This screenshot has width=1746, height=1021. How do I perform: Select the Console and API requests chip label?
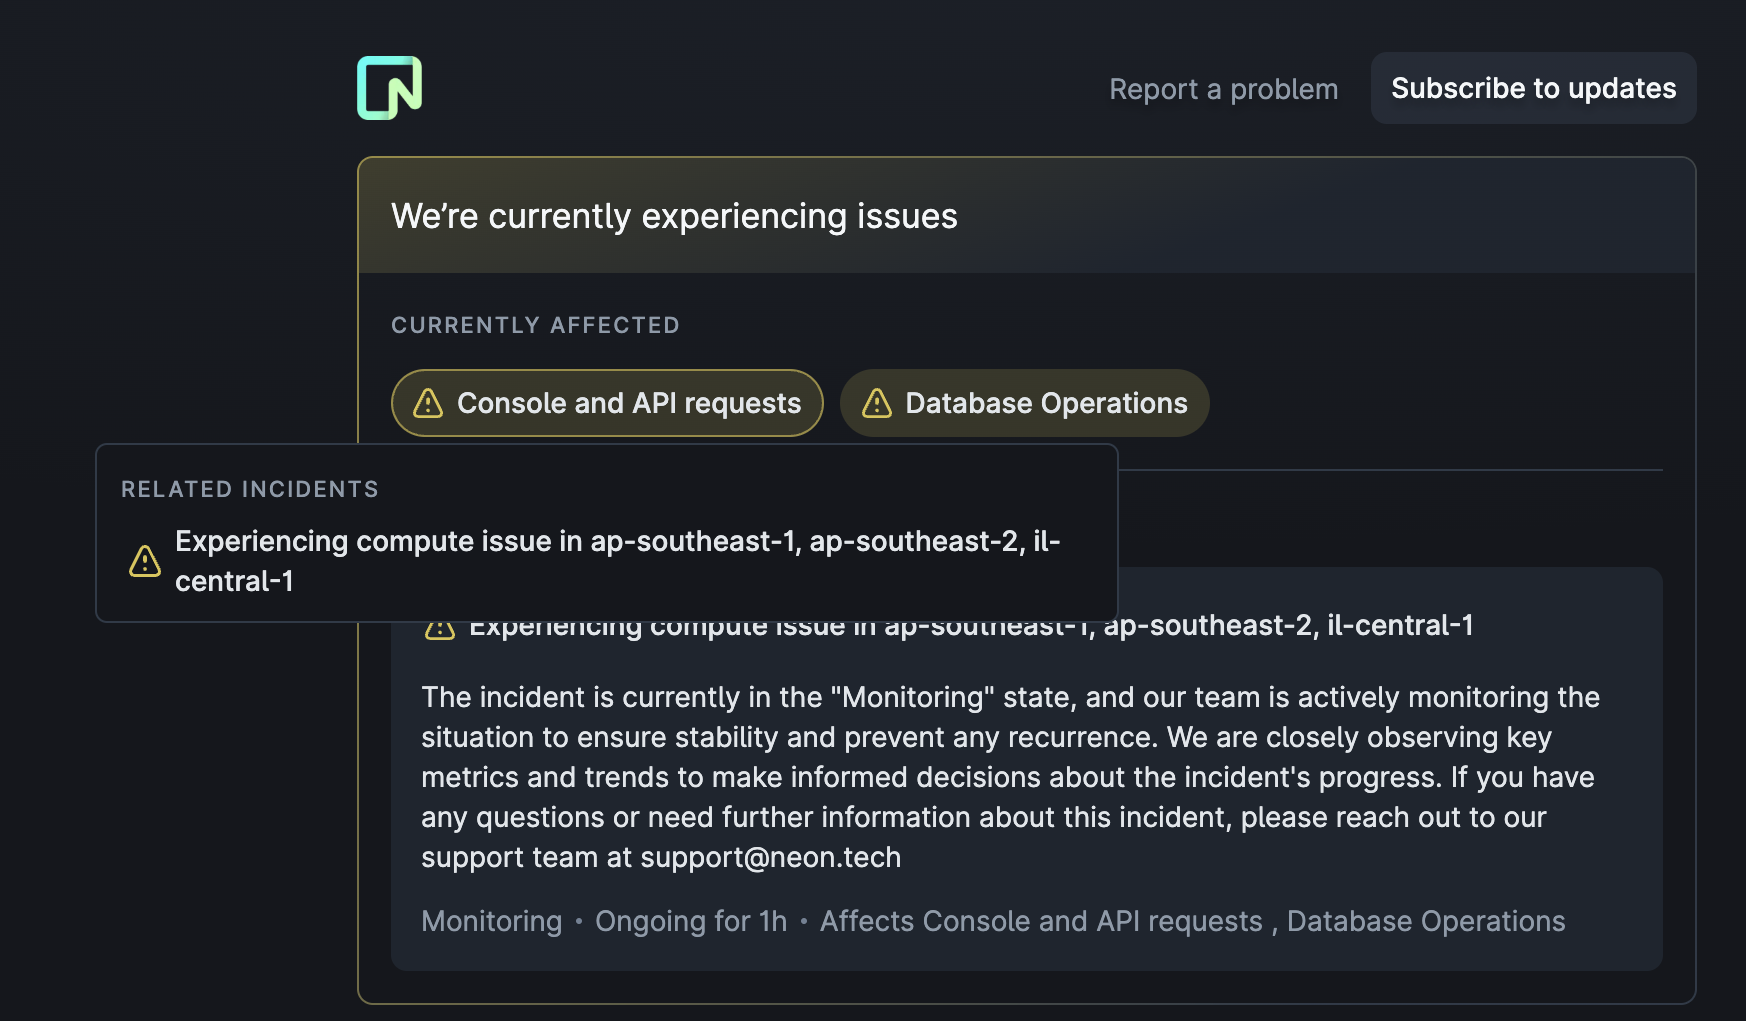[629, 403]
